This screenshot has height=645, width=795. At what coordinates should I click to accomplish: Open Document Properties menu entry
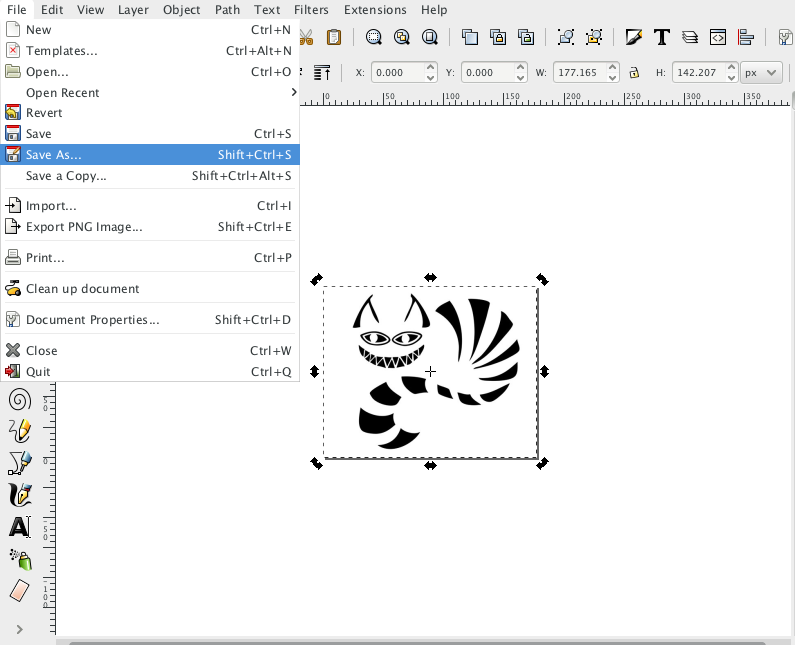[x=150, y=319]
